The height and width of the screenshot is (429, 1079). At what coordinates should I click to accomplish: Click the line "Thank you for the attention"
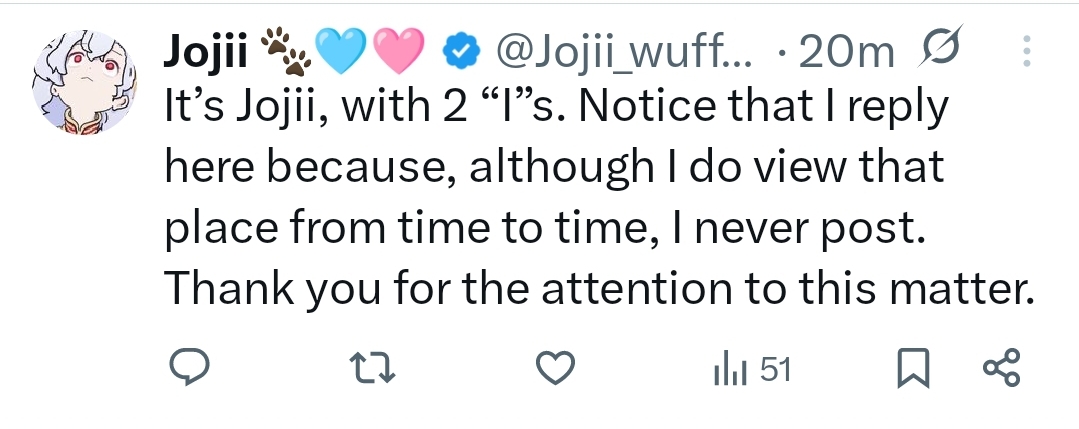click(x=597, y=288)
